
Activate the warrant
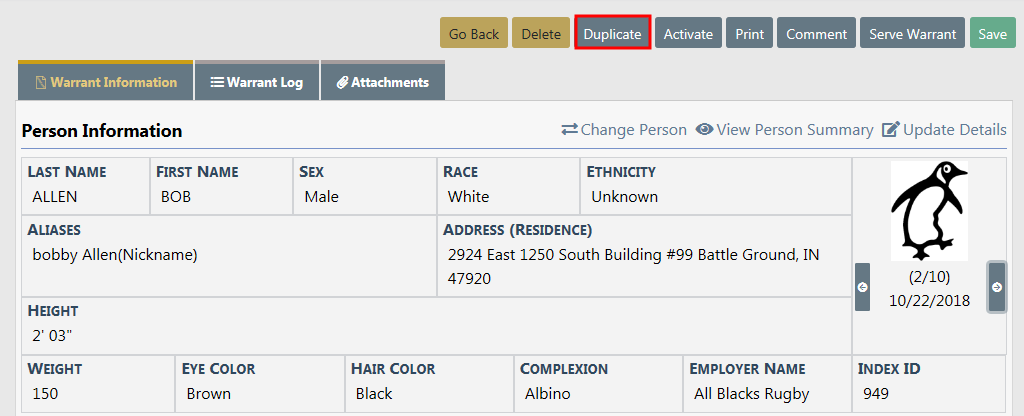688,34
